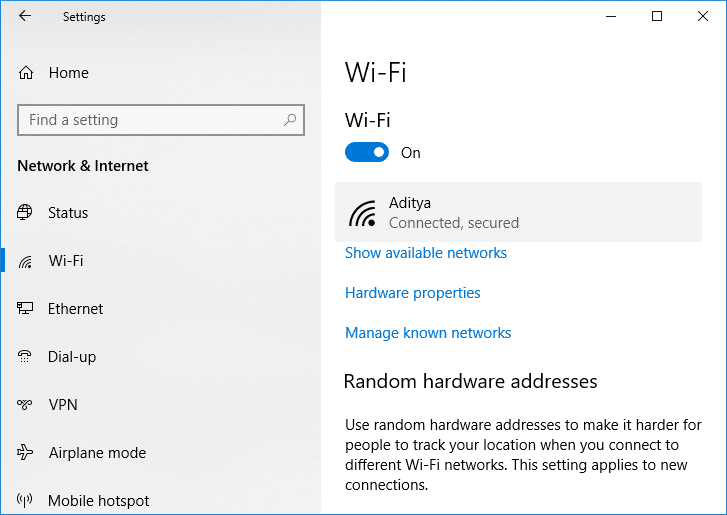This screenshot has width=727, height=515.
Task: Select Mobile hotspot in sidebar
Action: 98,501
